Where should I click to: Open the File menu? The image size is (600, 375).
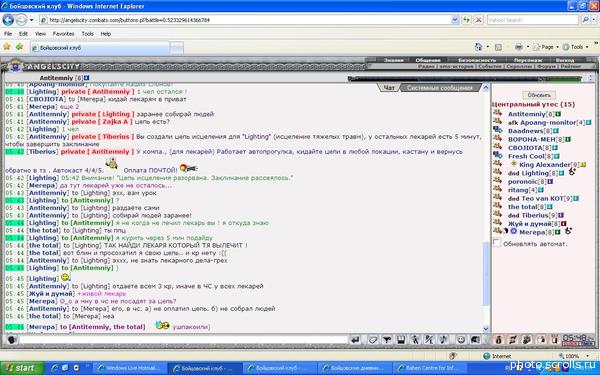[x=8, y=34]
